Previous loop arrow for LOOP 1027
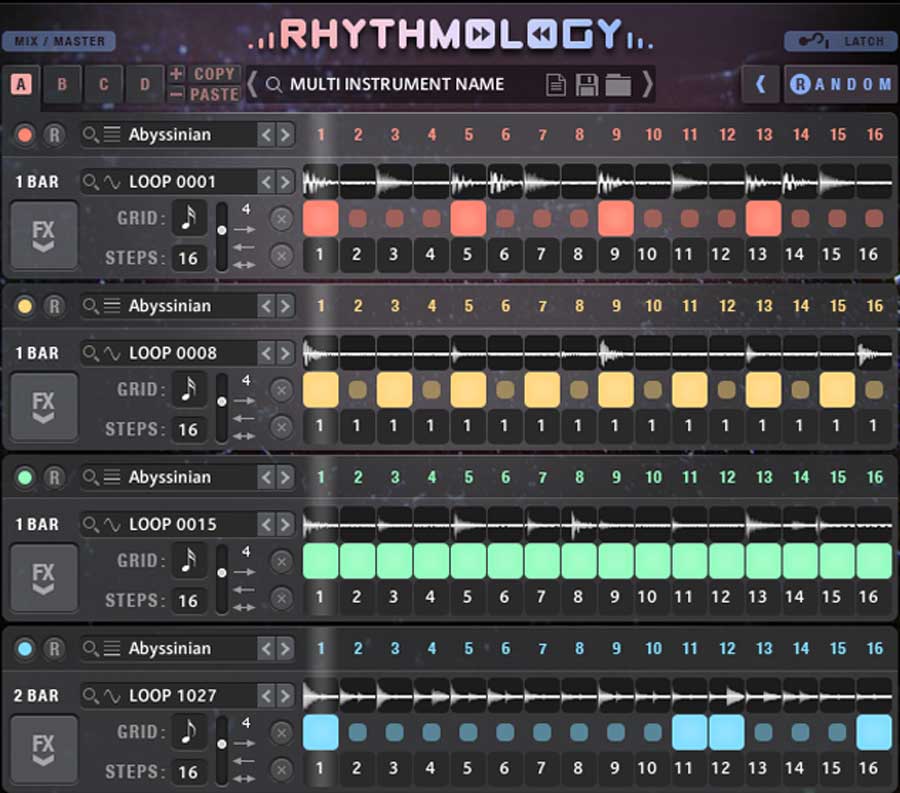 (x=266, y=696)
